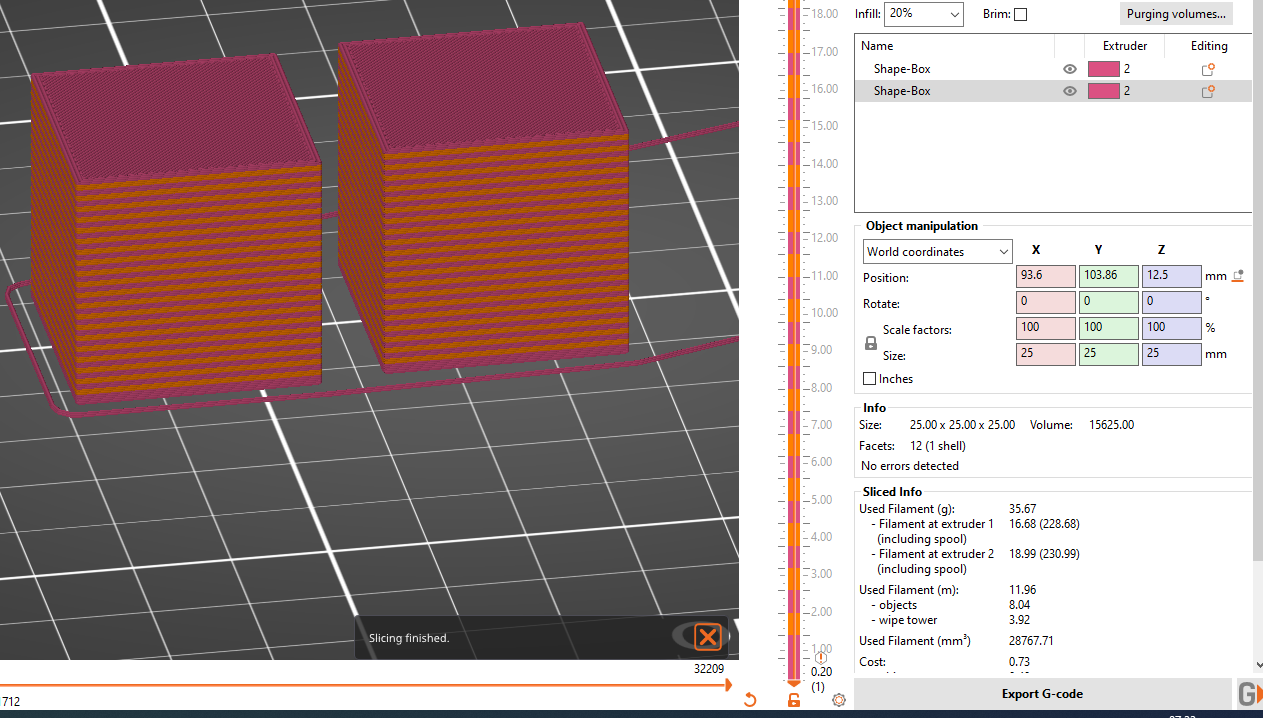The height and width of the screenshot is (718, 1263).
Task: Click the editing icon for the first Shape-Box
Action: pos(1207,69)
